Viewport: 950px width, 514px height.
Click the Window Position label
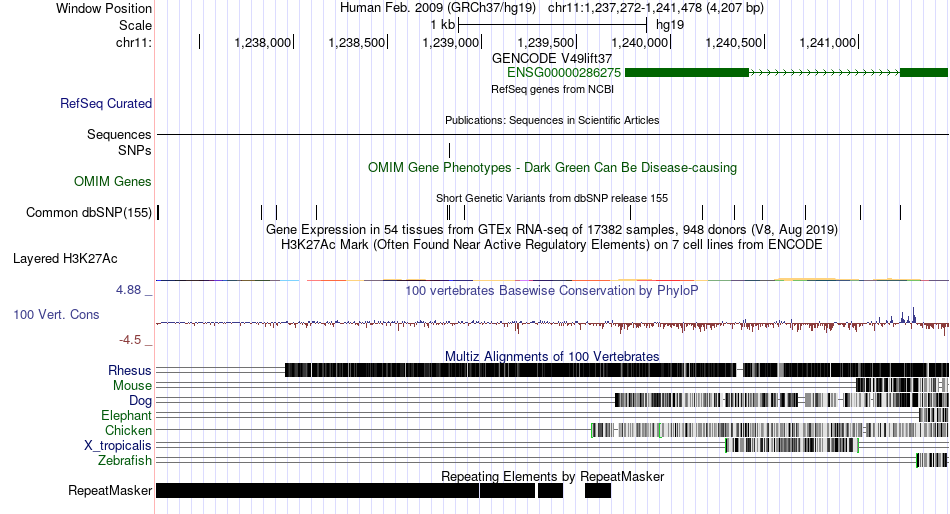pyautogui.click(x=104, y=8)
